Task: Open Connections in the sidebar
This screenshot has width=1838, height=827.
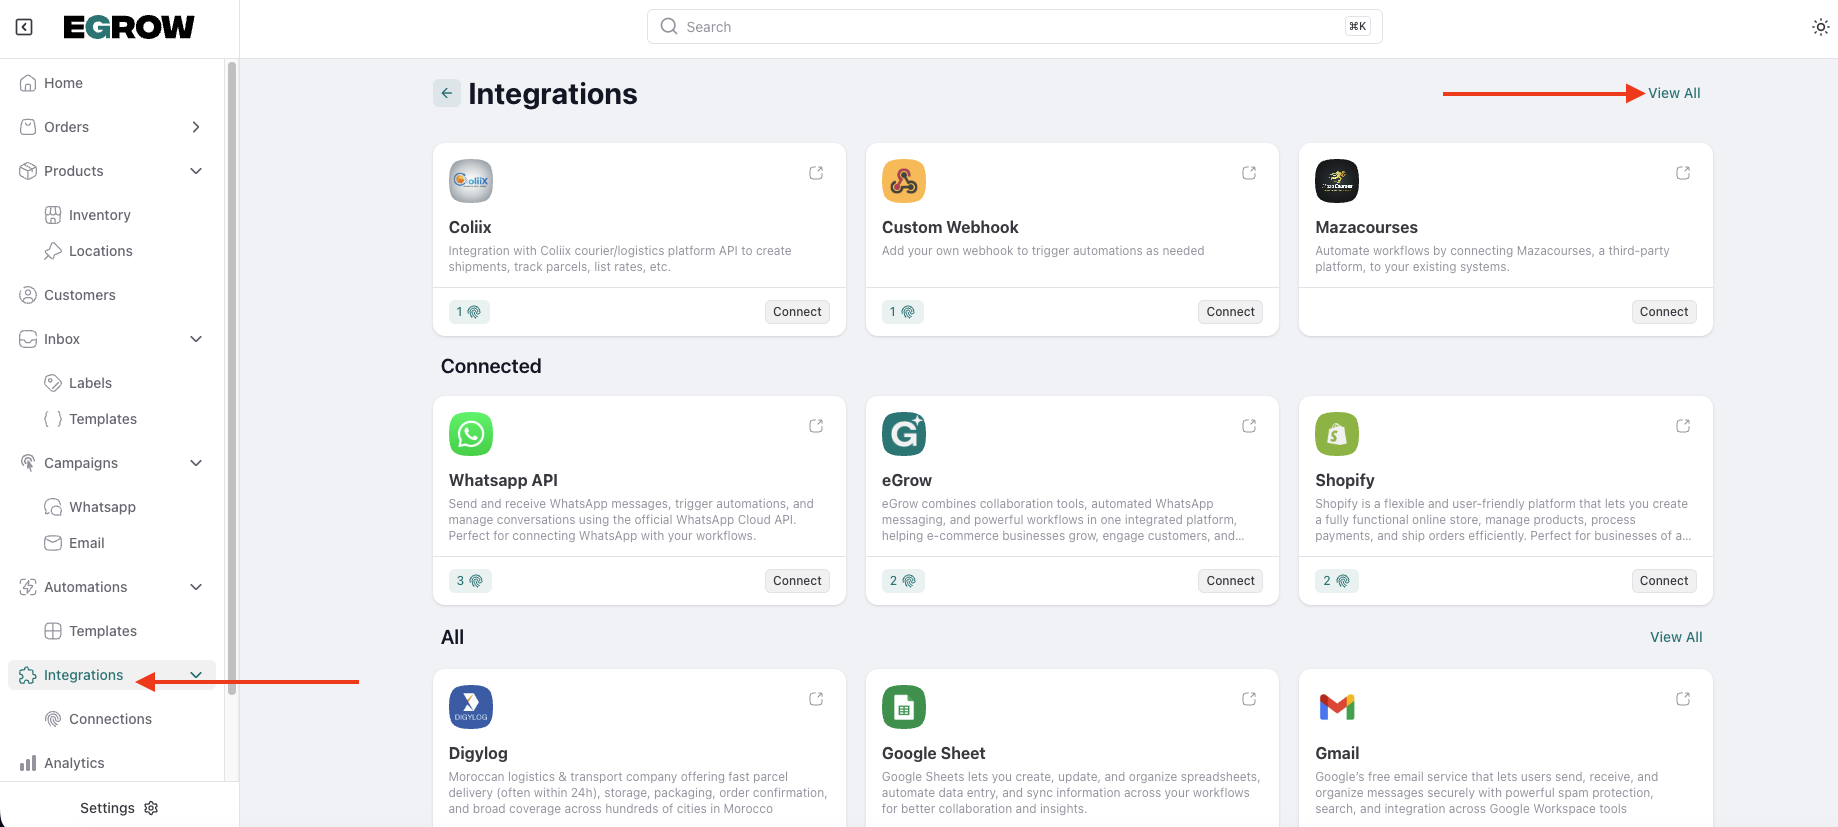Action: [x=110, y=719]
